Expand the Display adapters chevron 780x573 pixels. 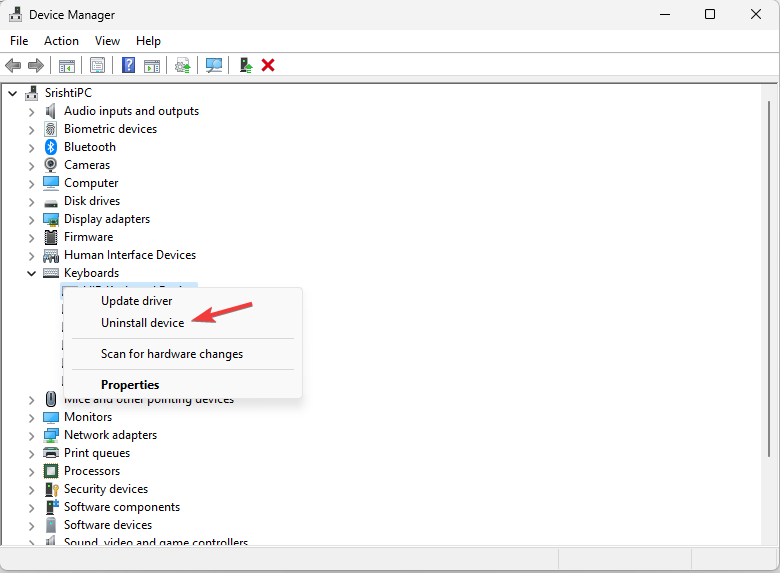[31, 220]
